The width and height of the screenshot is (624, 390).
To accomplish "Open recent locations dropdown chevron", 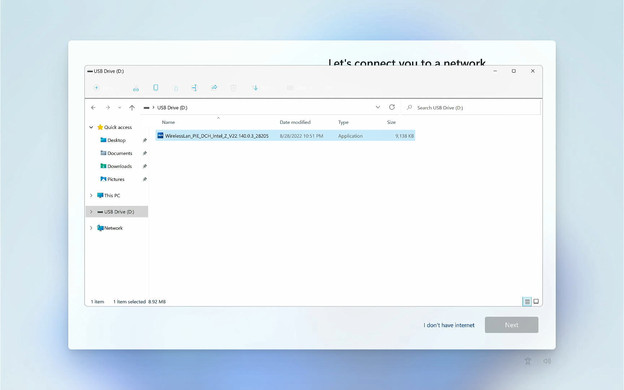I will point(119,107).
